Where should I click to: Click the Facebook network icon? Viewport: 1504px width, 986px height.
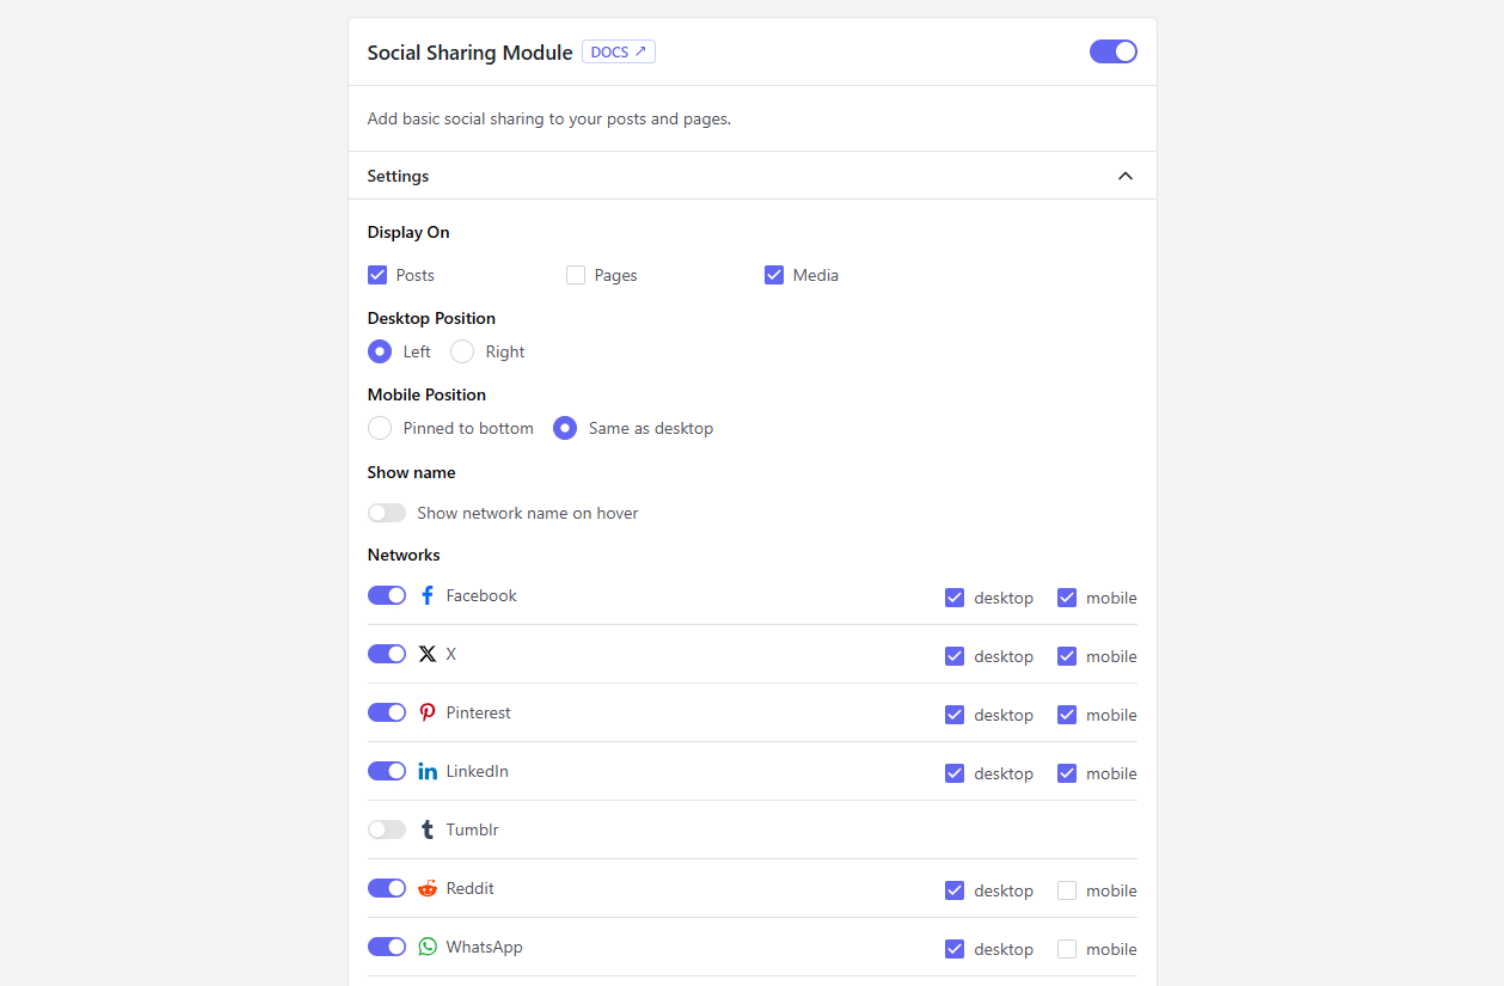click(427, 596)
